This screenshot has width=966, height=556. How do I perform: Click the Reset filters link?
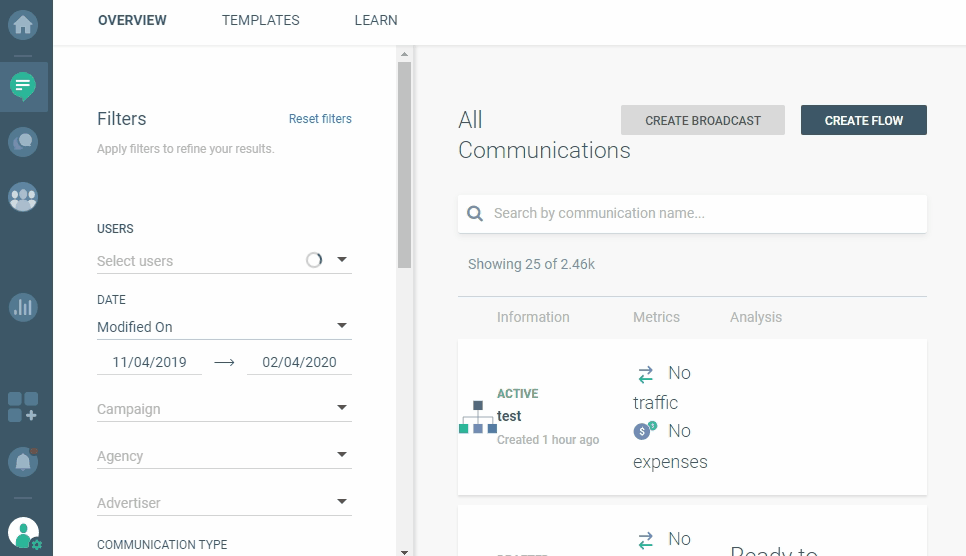[320, 119]
